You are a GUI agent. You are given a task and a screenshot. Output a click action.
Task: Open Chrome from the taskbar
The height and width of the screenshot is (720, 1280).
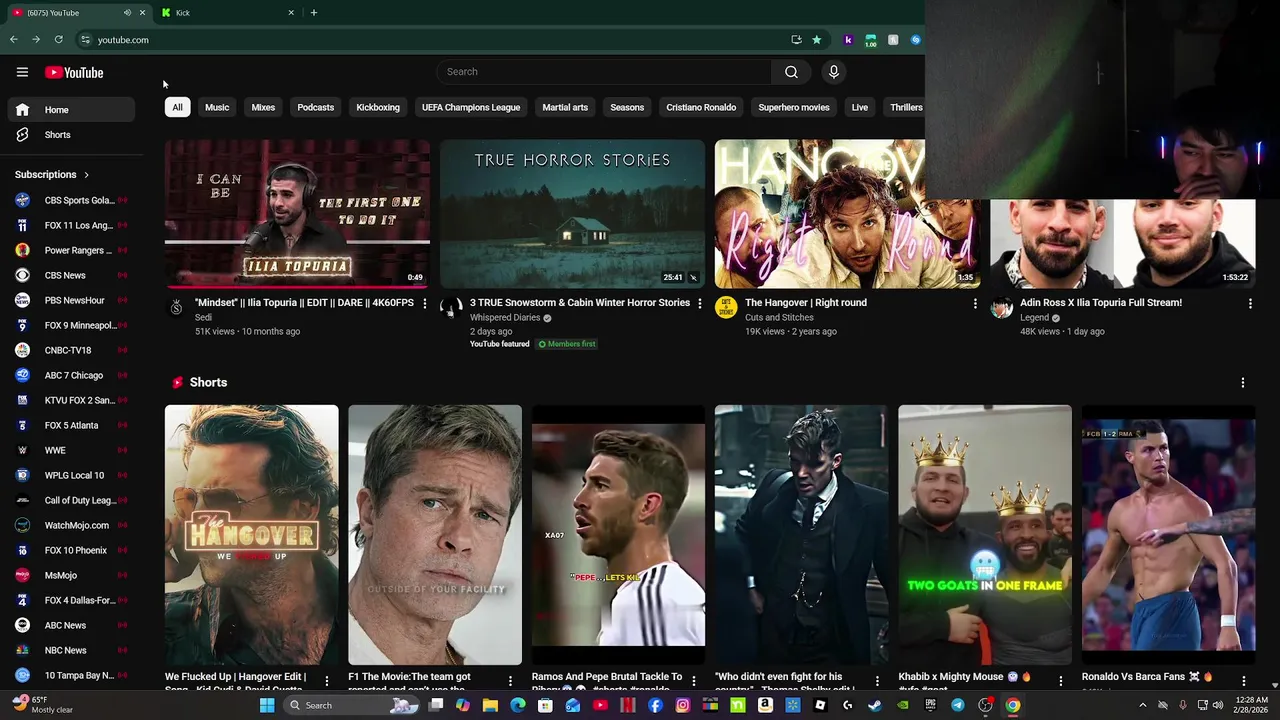click(x=1012, y=705)
